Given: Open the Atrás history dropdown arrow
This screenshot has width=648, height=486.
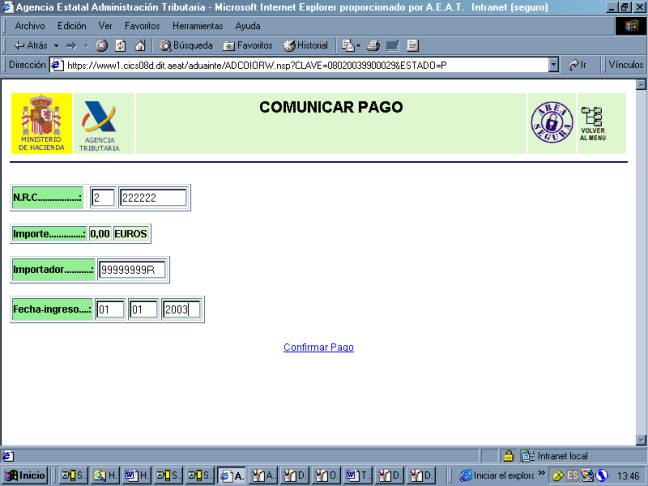Looking at the screenshot, I should pyautogui.click(x=55, y=45).
